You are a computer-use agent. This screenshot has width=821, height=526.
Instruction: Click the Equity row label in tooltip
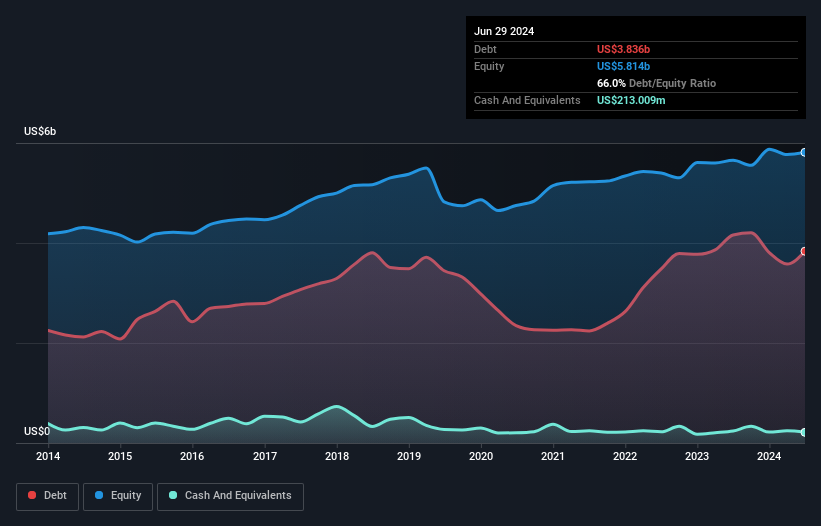coord(489,66)
